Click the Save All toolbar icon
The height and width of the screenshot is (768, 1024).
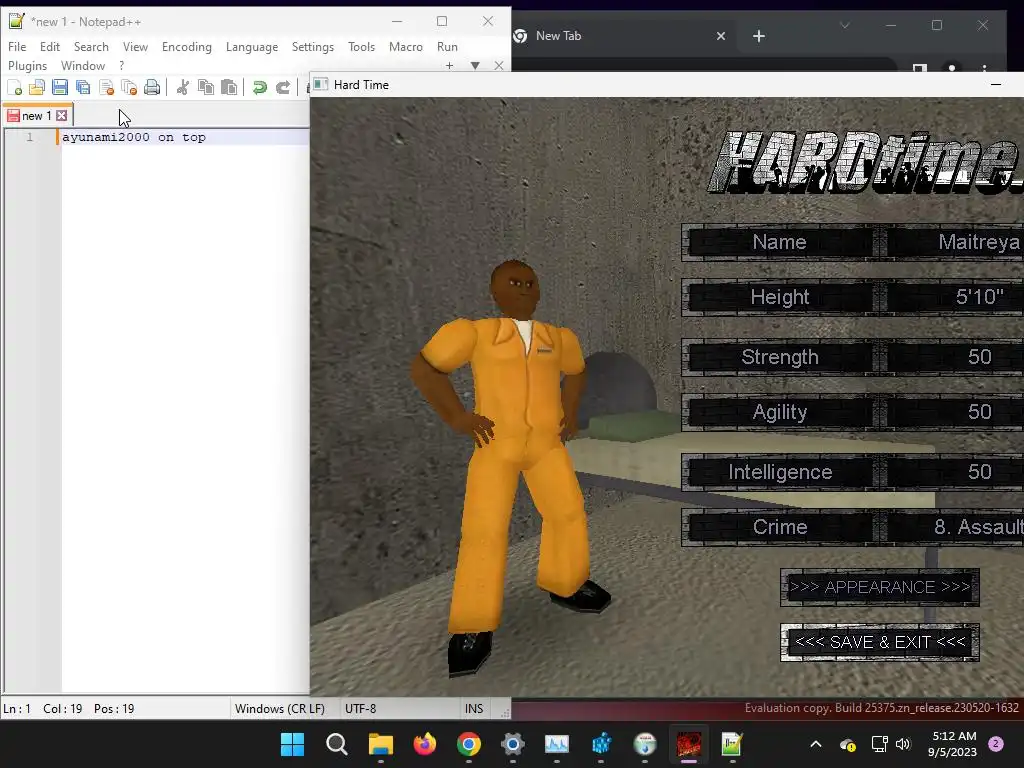[x=83, y=88]
